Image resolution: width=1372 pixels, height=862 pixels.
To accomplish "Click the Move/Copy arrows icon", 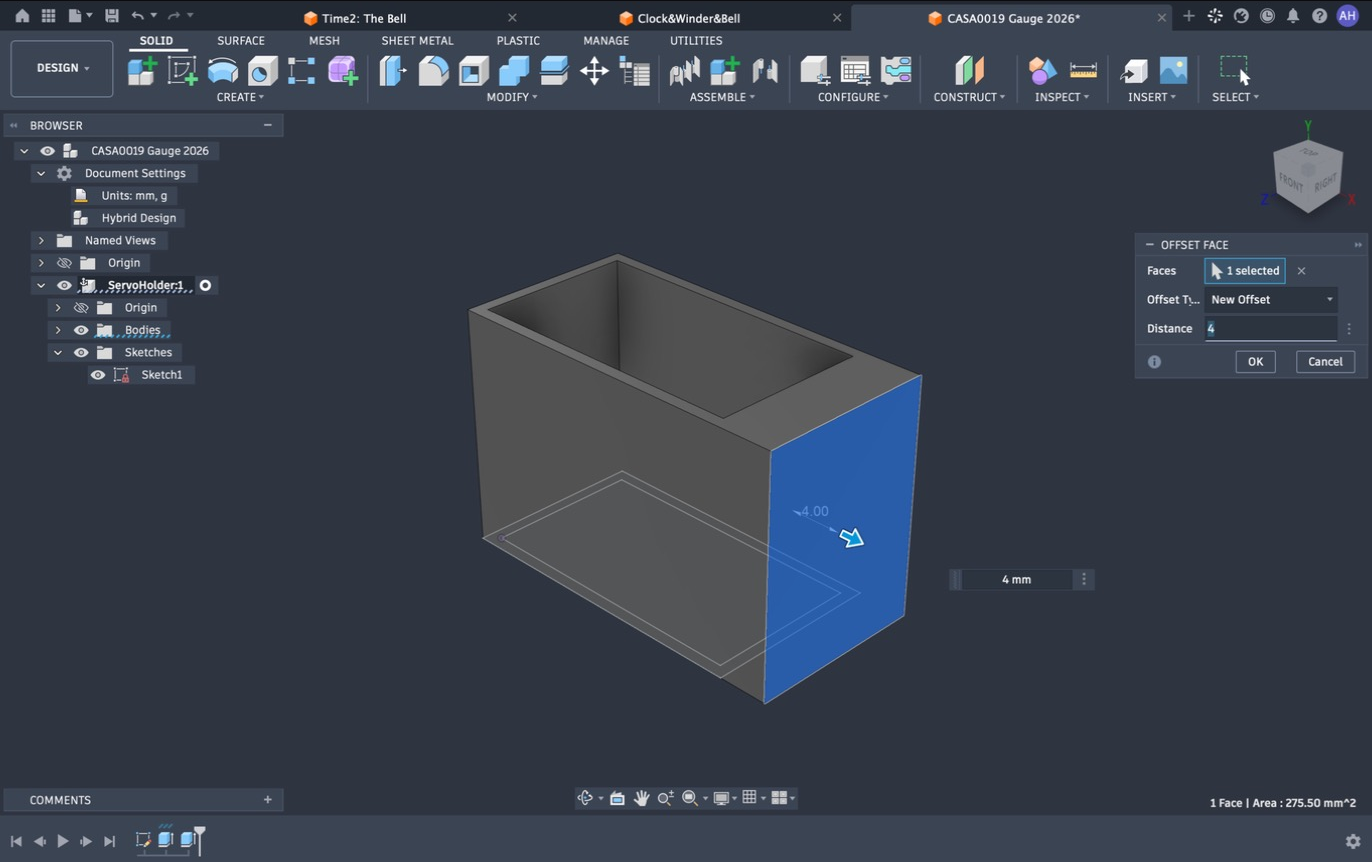I will click(594, 71).
